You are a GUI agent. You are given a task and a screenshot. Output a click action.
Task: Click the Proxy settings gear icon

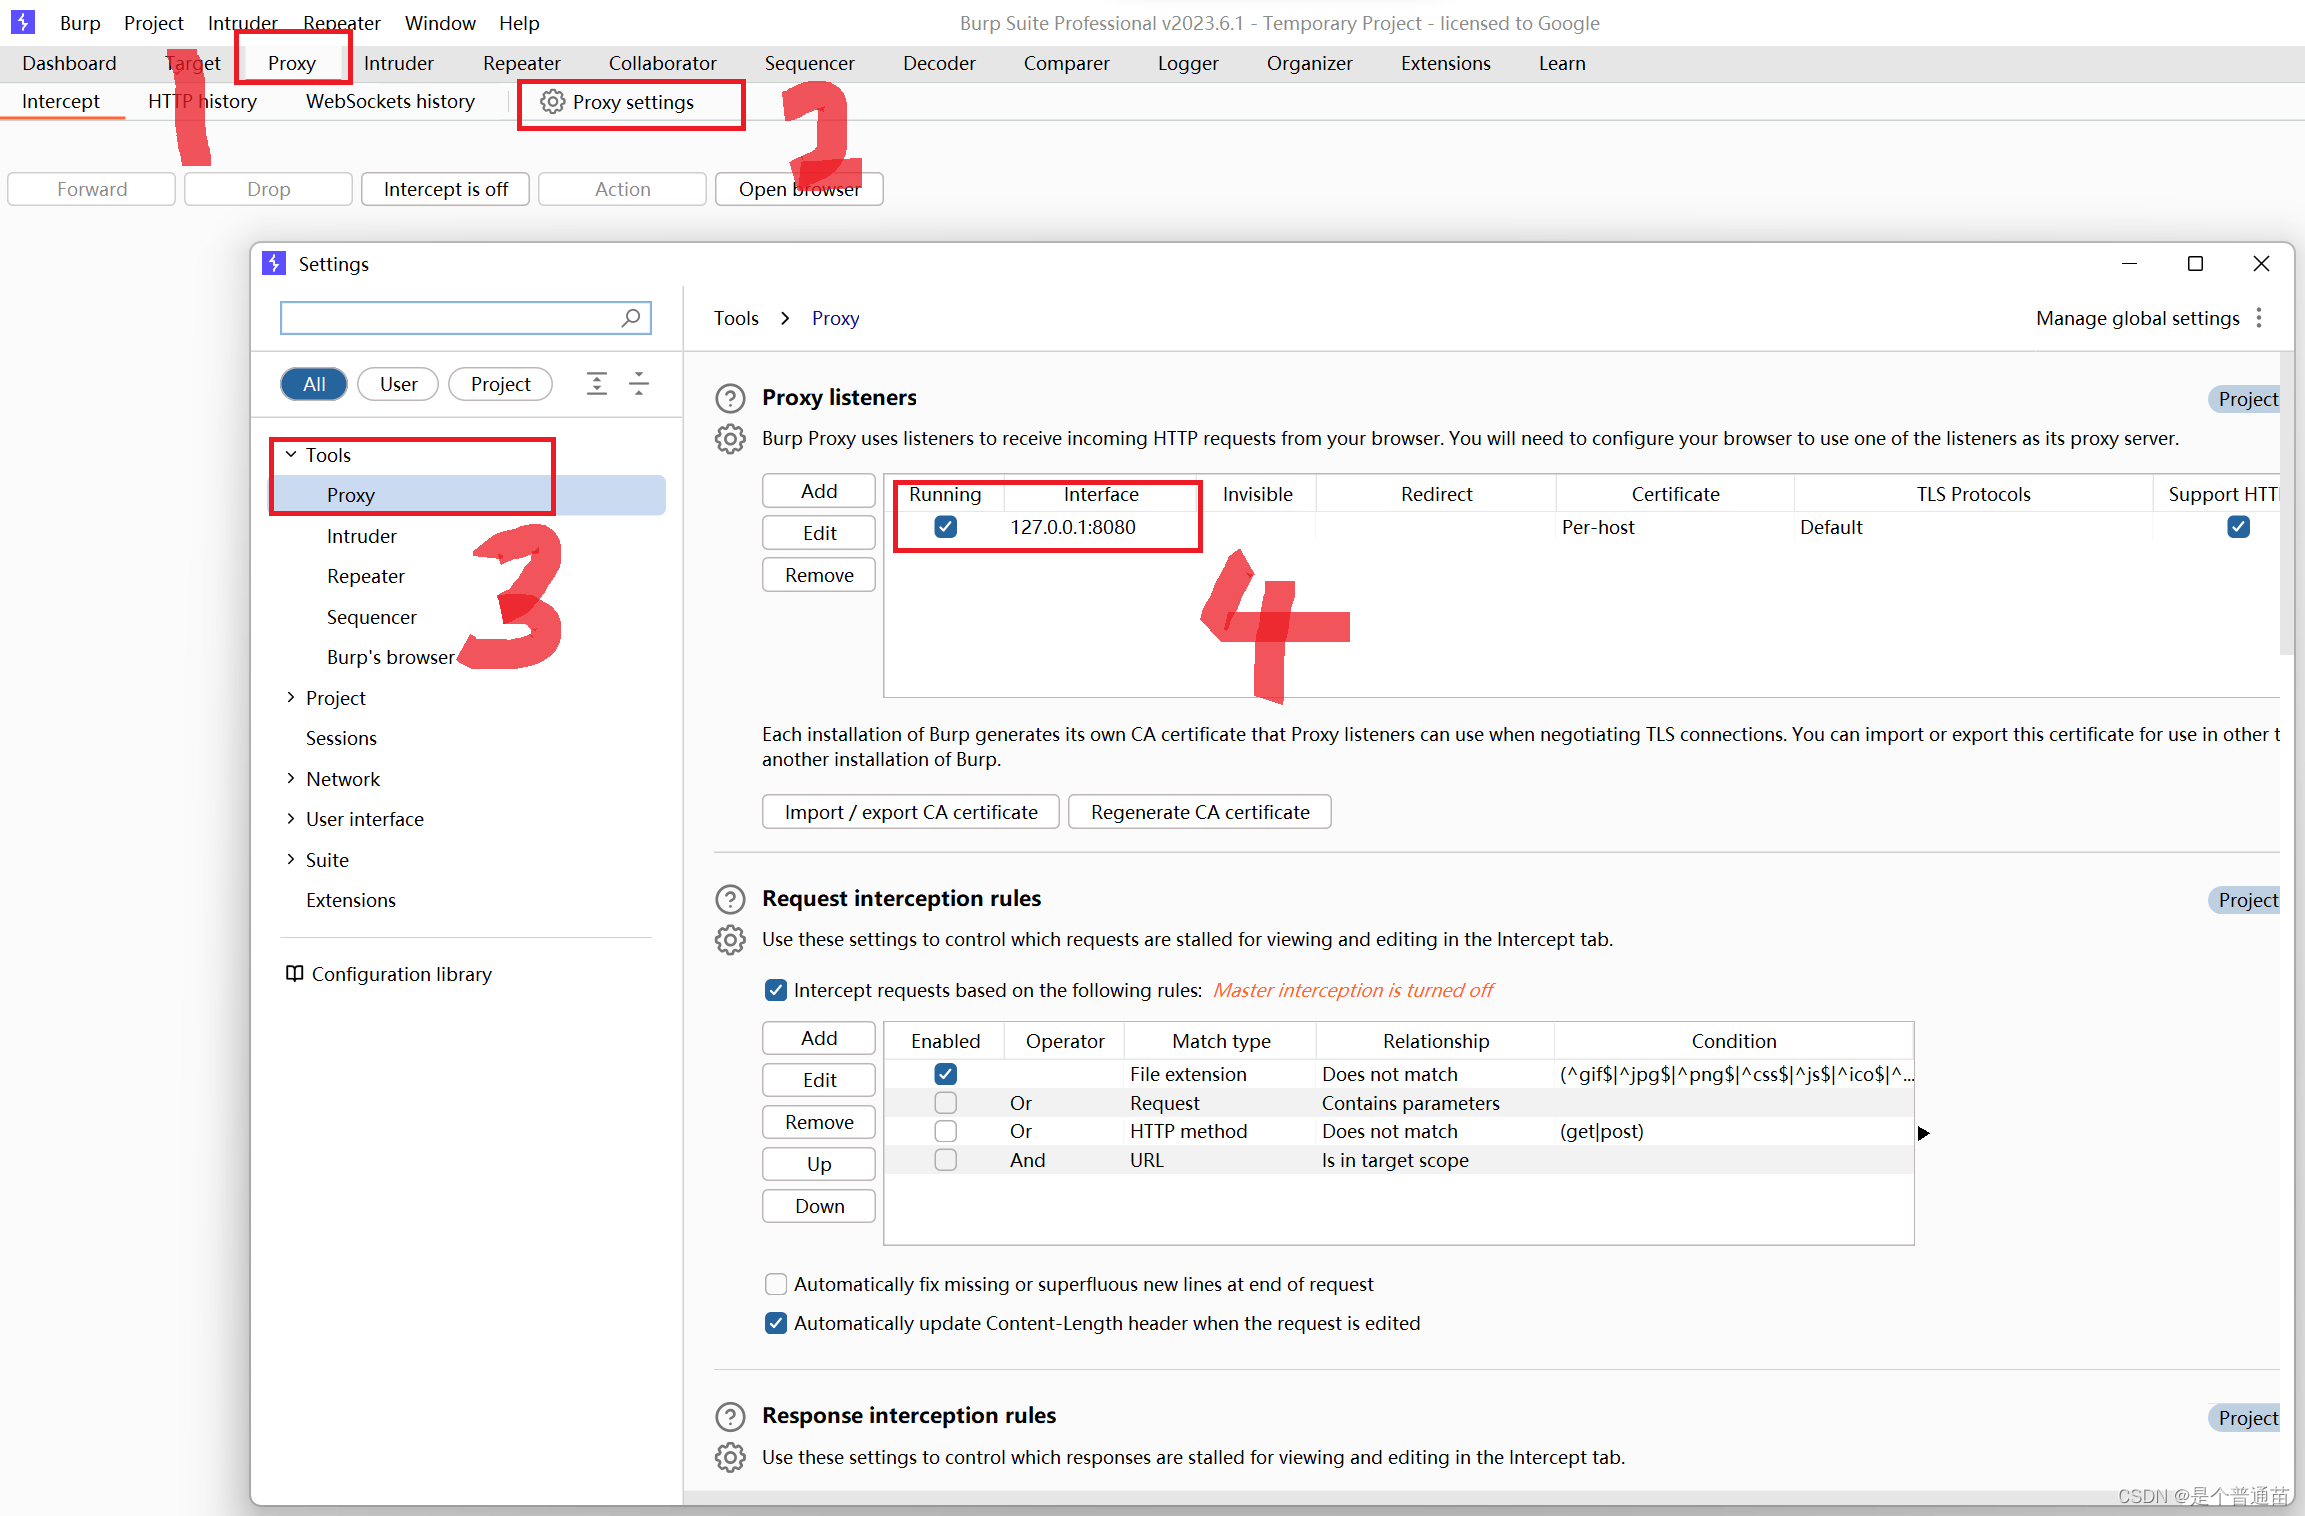coord(552,102)
